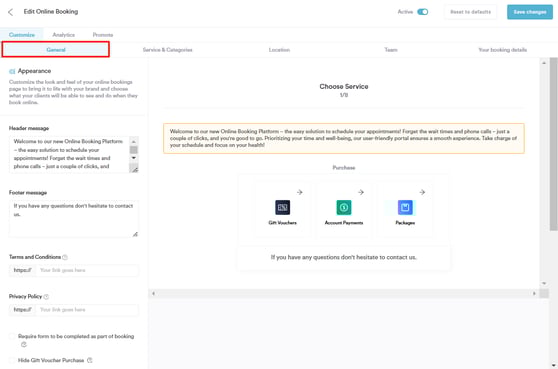This screenshot has width=558, height=369.
Task: Click the Appearance palette icon
Action: 12,71
